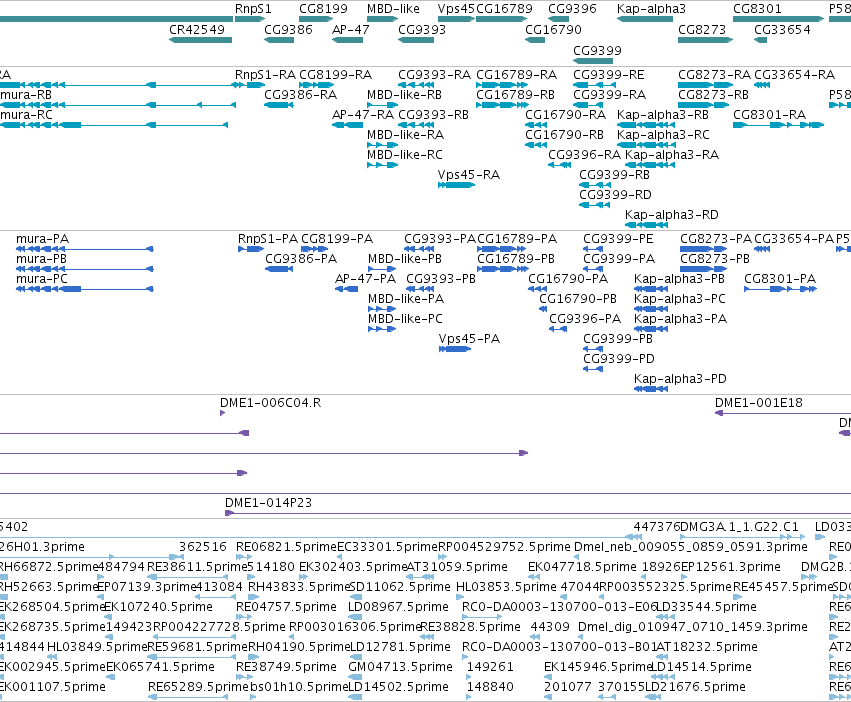Click transcript label MBD-like-RB
Viewport: 851px width, 702px height.
point(404,95)
